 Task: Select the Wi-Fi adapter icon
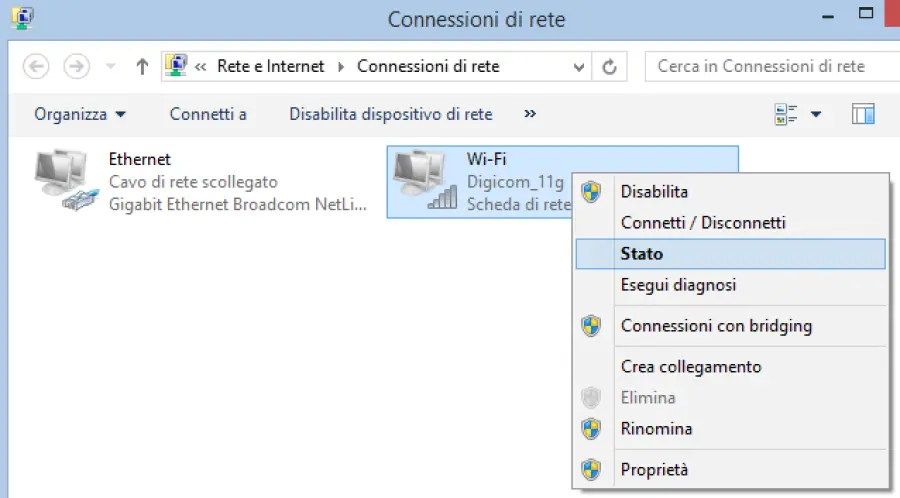click(425, 180)
